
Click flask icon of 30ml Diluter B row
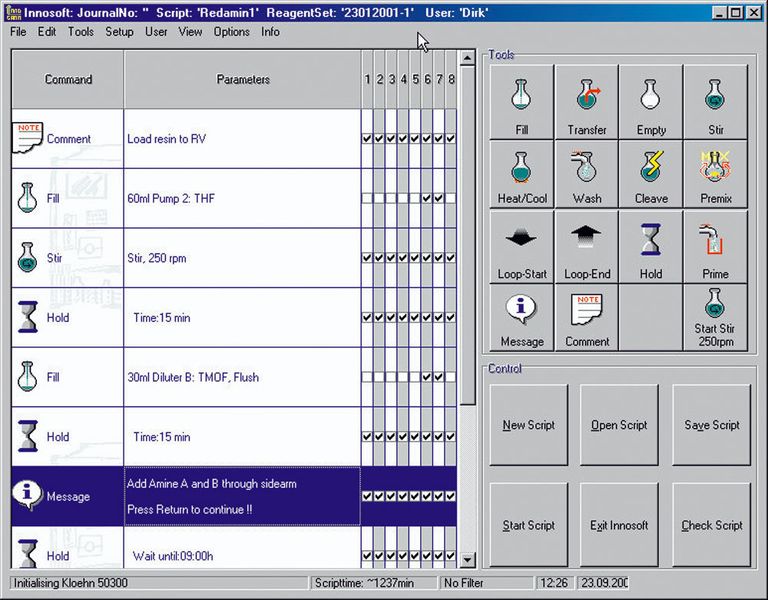[x=27, y=376]
